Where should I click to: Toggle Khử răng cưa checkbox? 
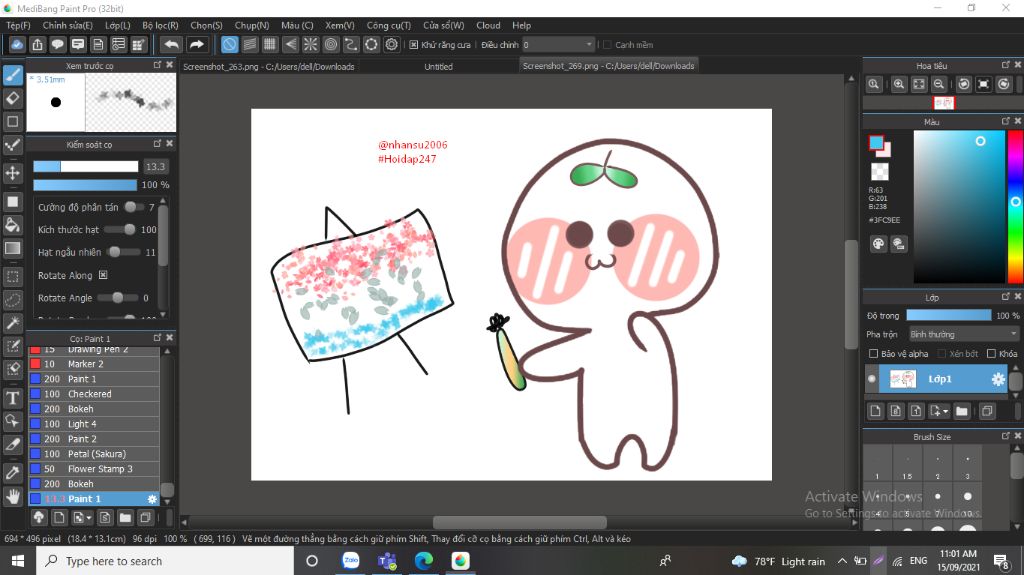pyautogui.click(x=413, y=45)
